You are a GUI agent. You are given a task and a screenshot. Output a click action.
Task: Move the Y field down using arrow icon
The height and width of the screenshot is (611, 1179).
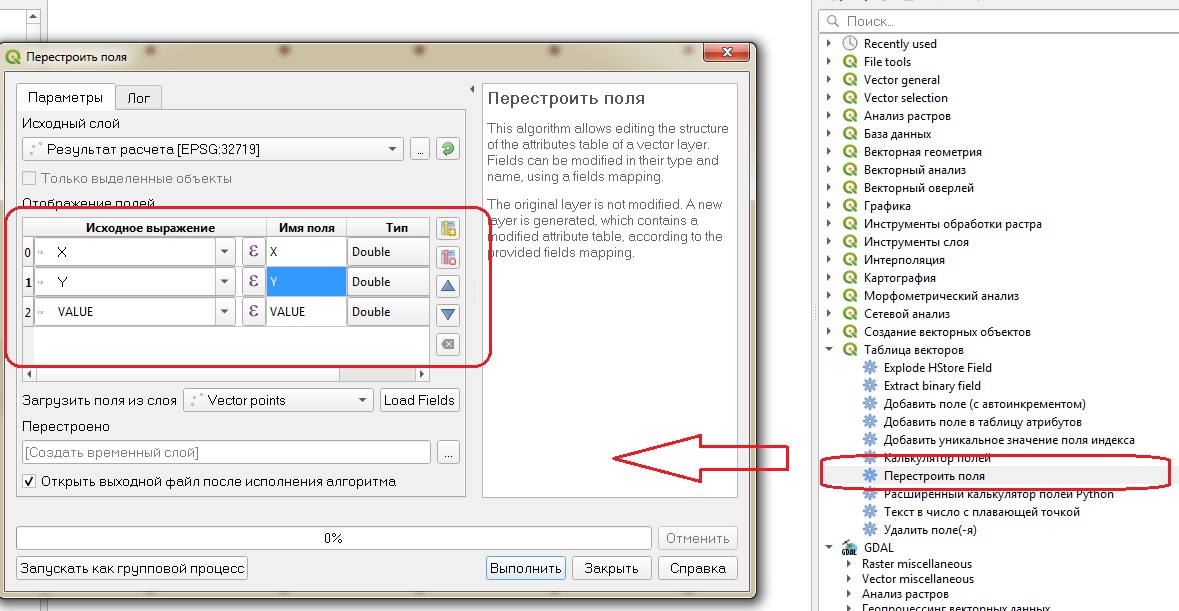click(447, 315)
